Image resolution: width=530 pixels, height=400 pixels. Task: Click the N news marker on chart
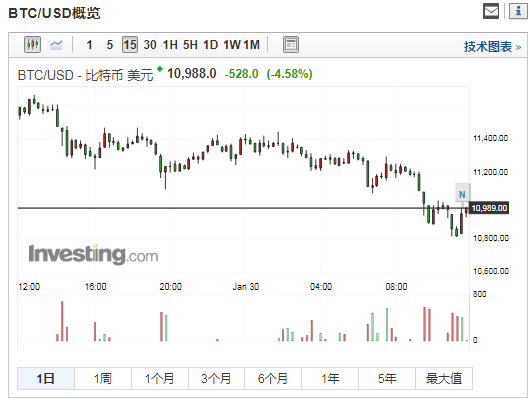[x=462, y=194]
